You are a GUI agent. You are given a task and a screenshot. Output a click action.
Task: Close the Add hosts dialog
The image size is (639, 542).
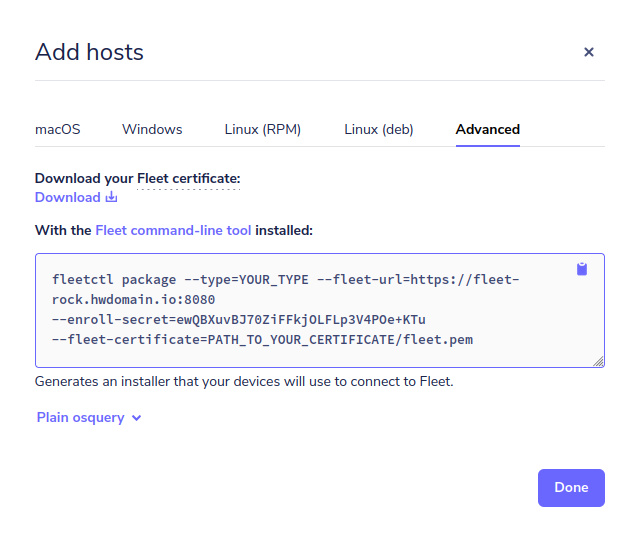coord(589,52)
